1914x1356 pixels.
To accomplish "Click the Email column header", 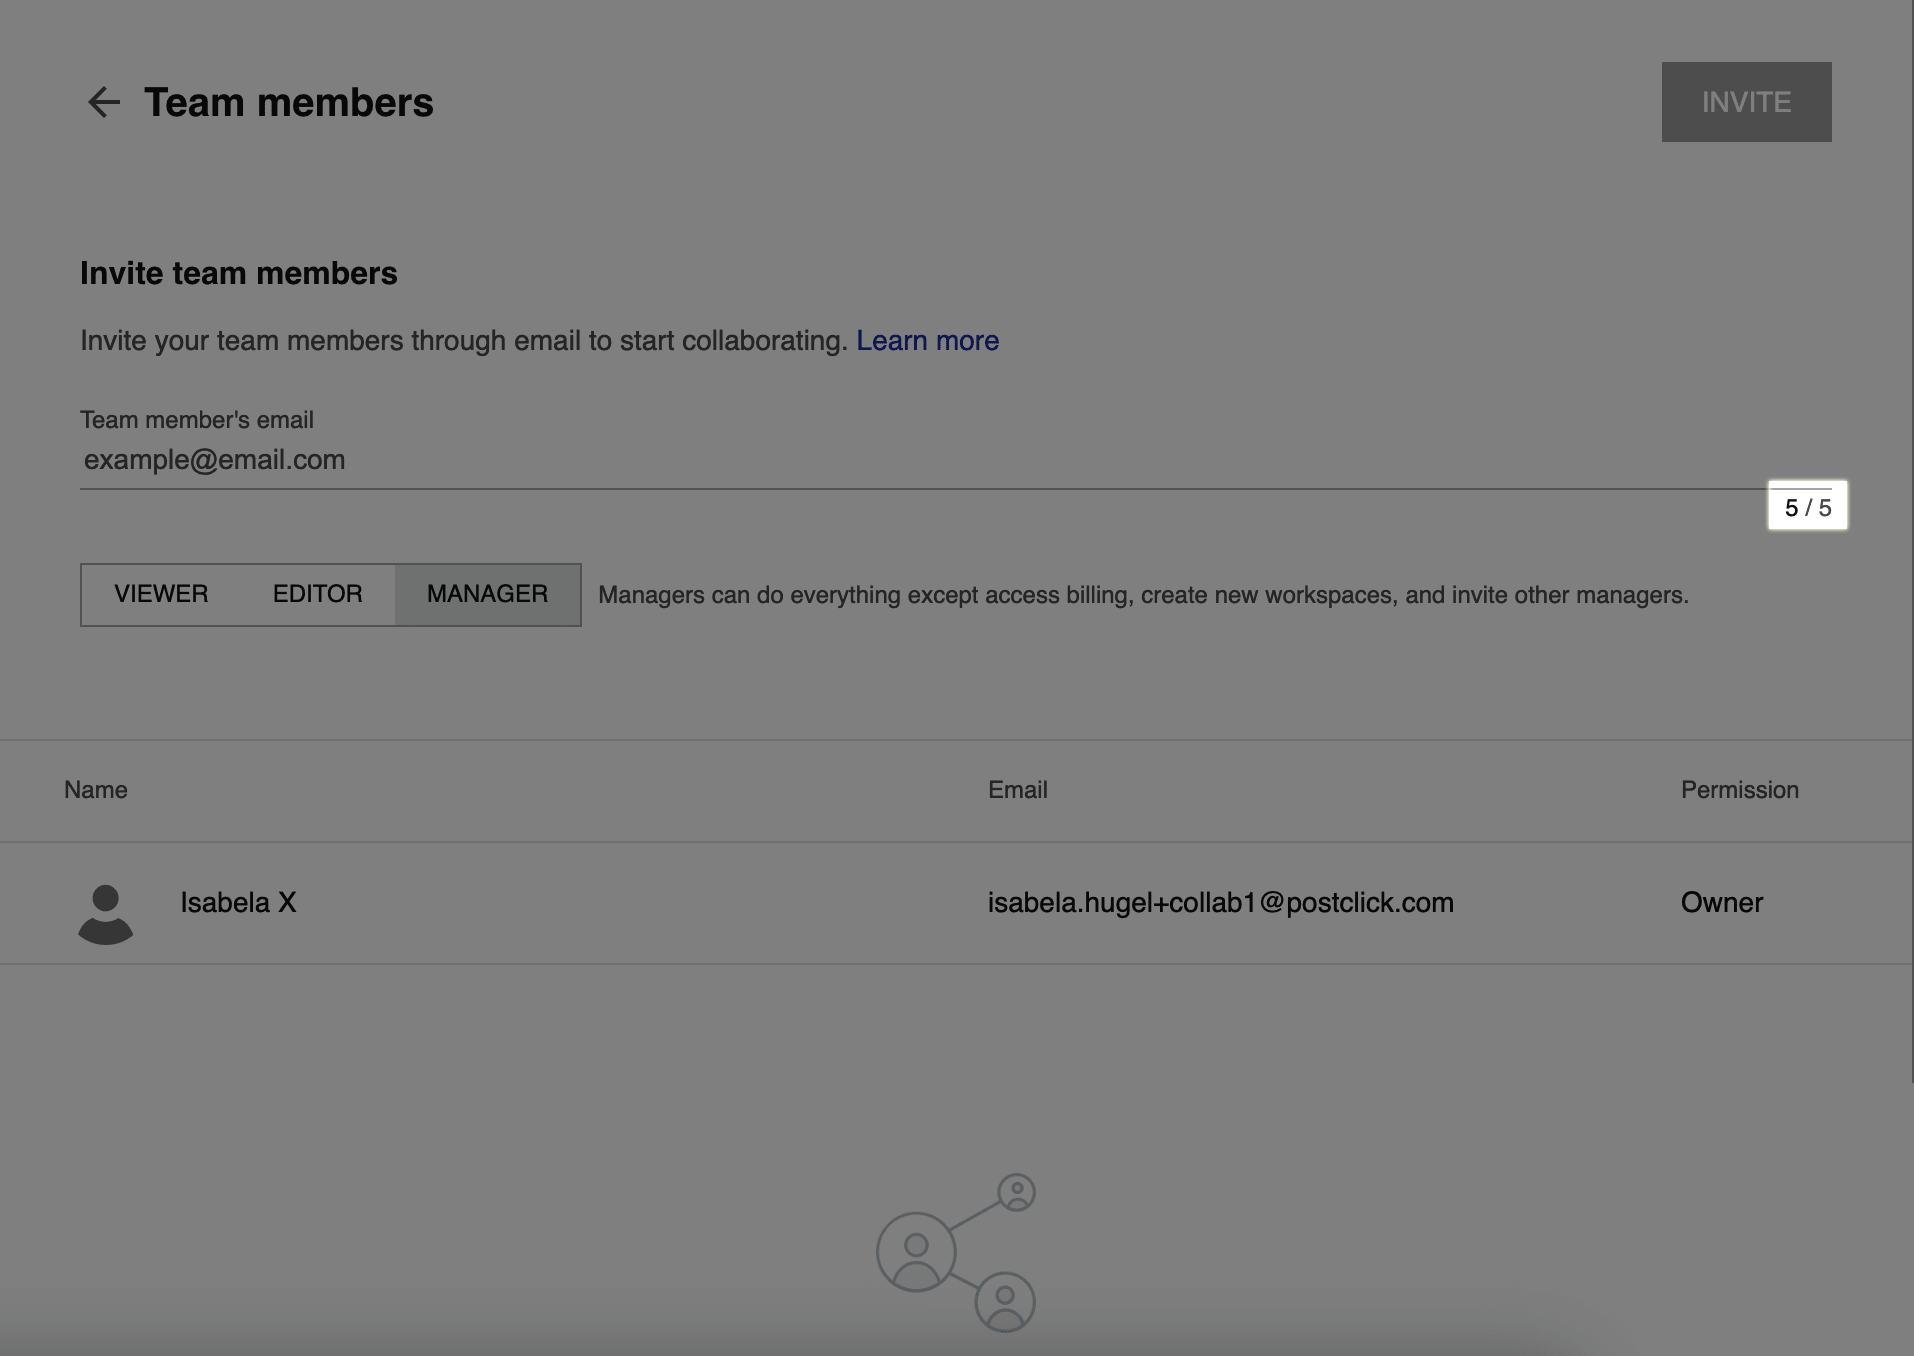I will pos(1017,790).
